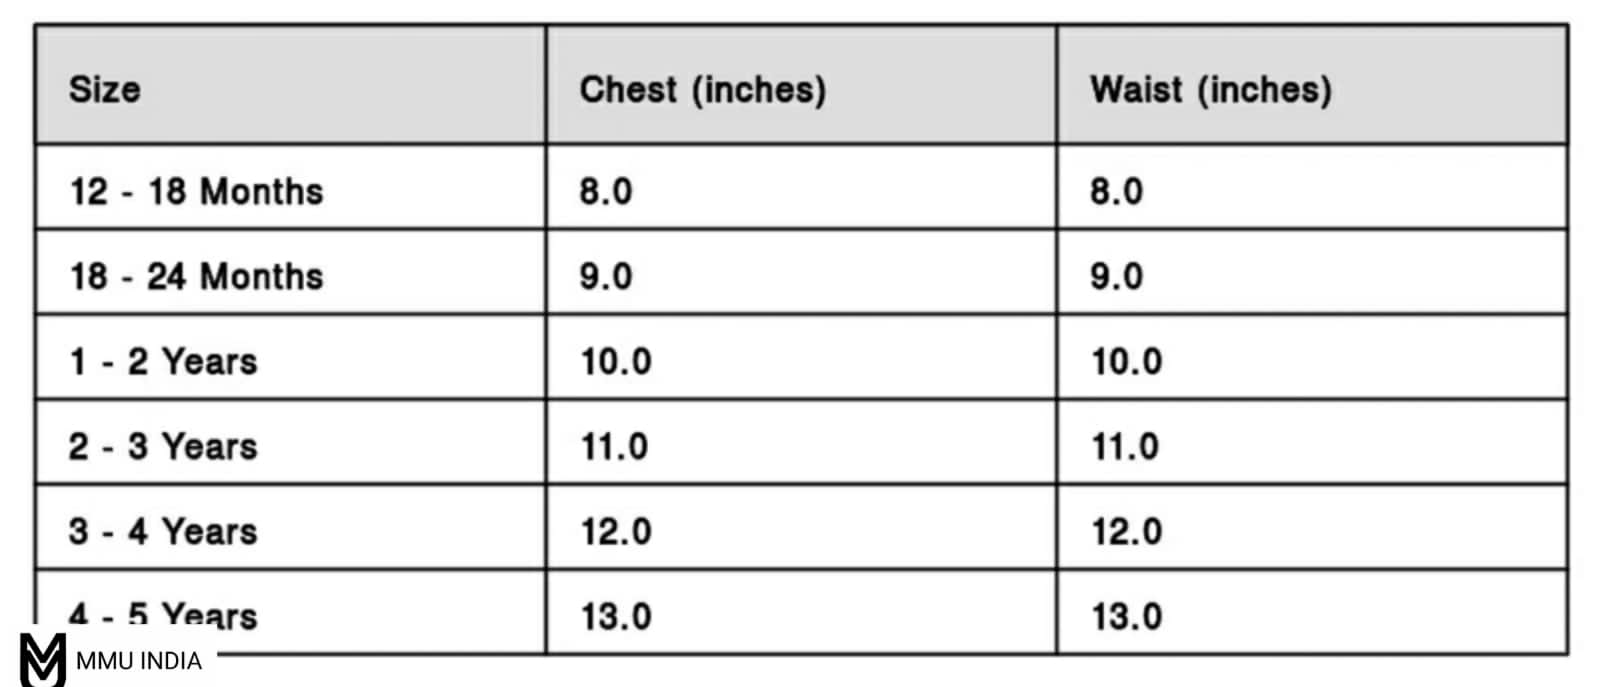Click the 3 - 4 Years size cell
This screenshot has height=687, width=1600.
point(163,531)
